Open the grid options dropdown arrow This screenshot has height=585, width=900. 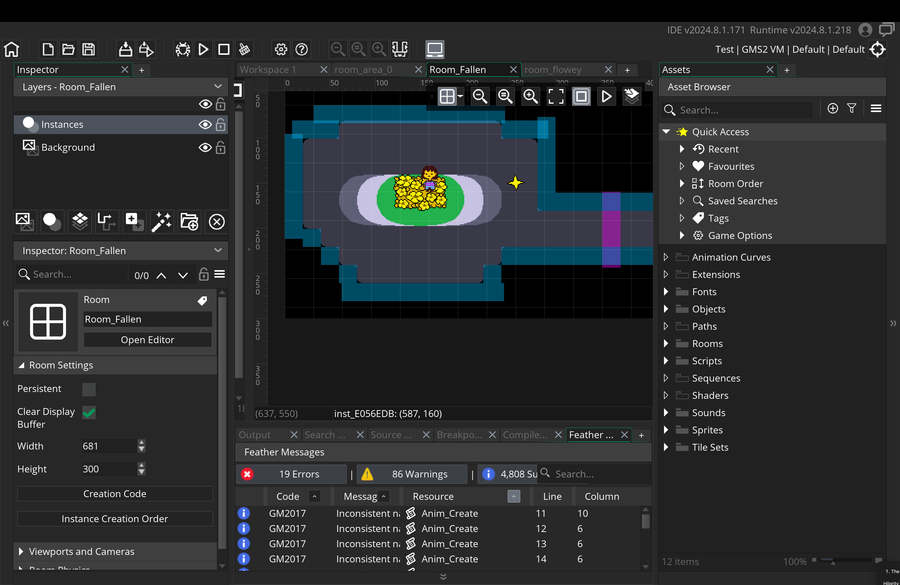click(x=460, y=96)
